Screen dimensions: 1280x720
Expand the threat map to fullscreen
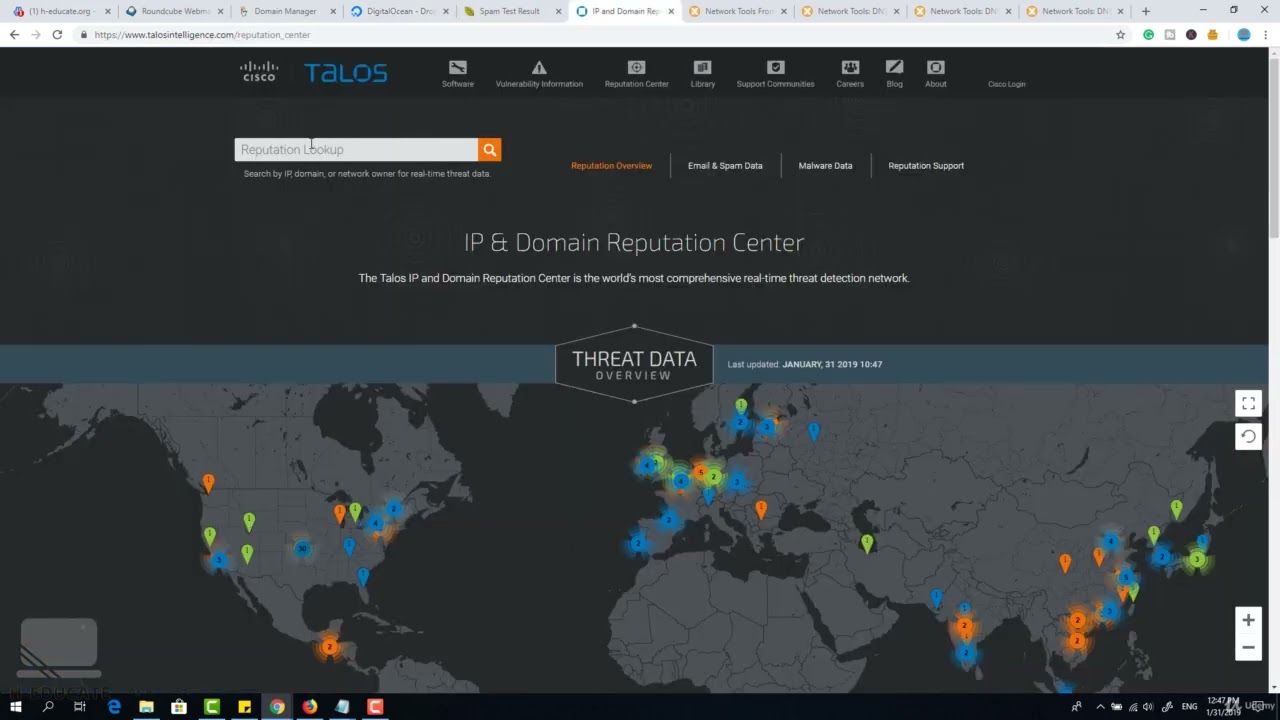click(1248, 403)
